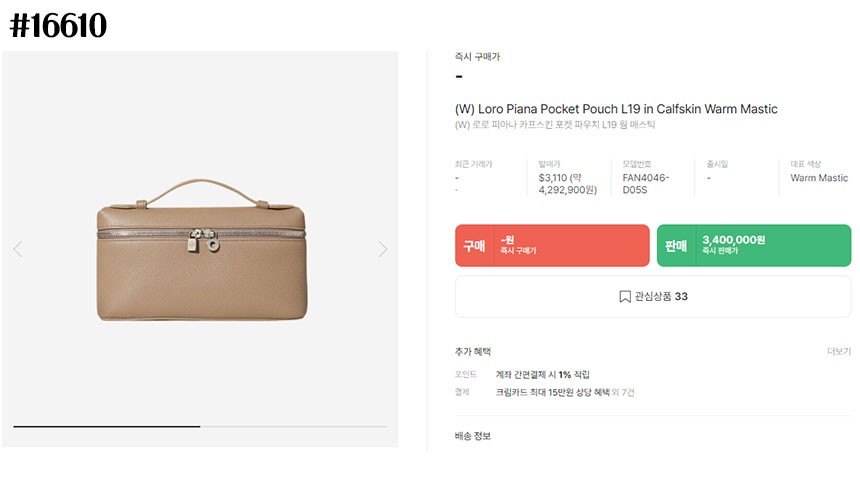Expand the 외 7건 payment benefits

(x=622, y=392)
